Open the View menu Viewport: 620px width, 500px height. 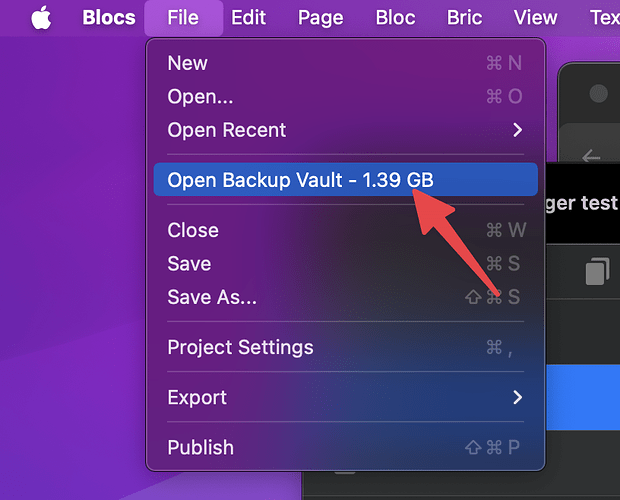[x=535, y=17]
